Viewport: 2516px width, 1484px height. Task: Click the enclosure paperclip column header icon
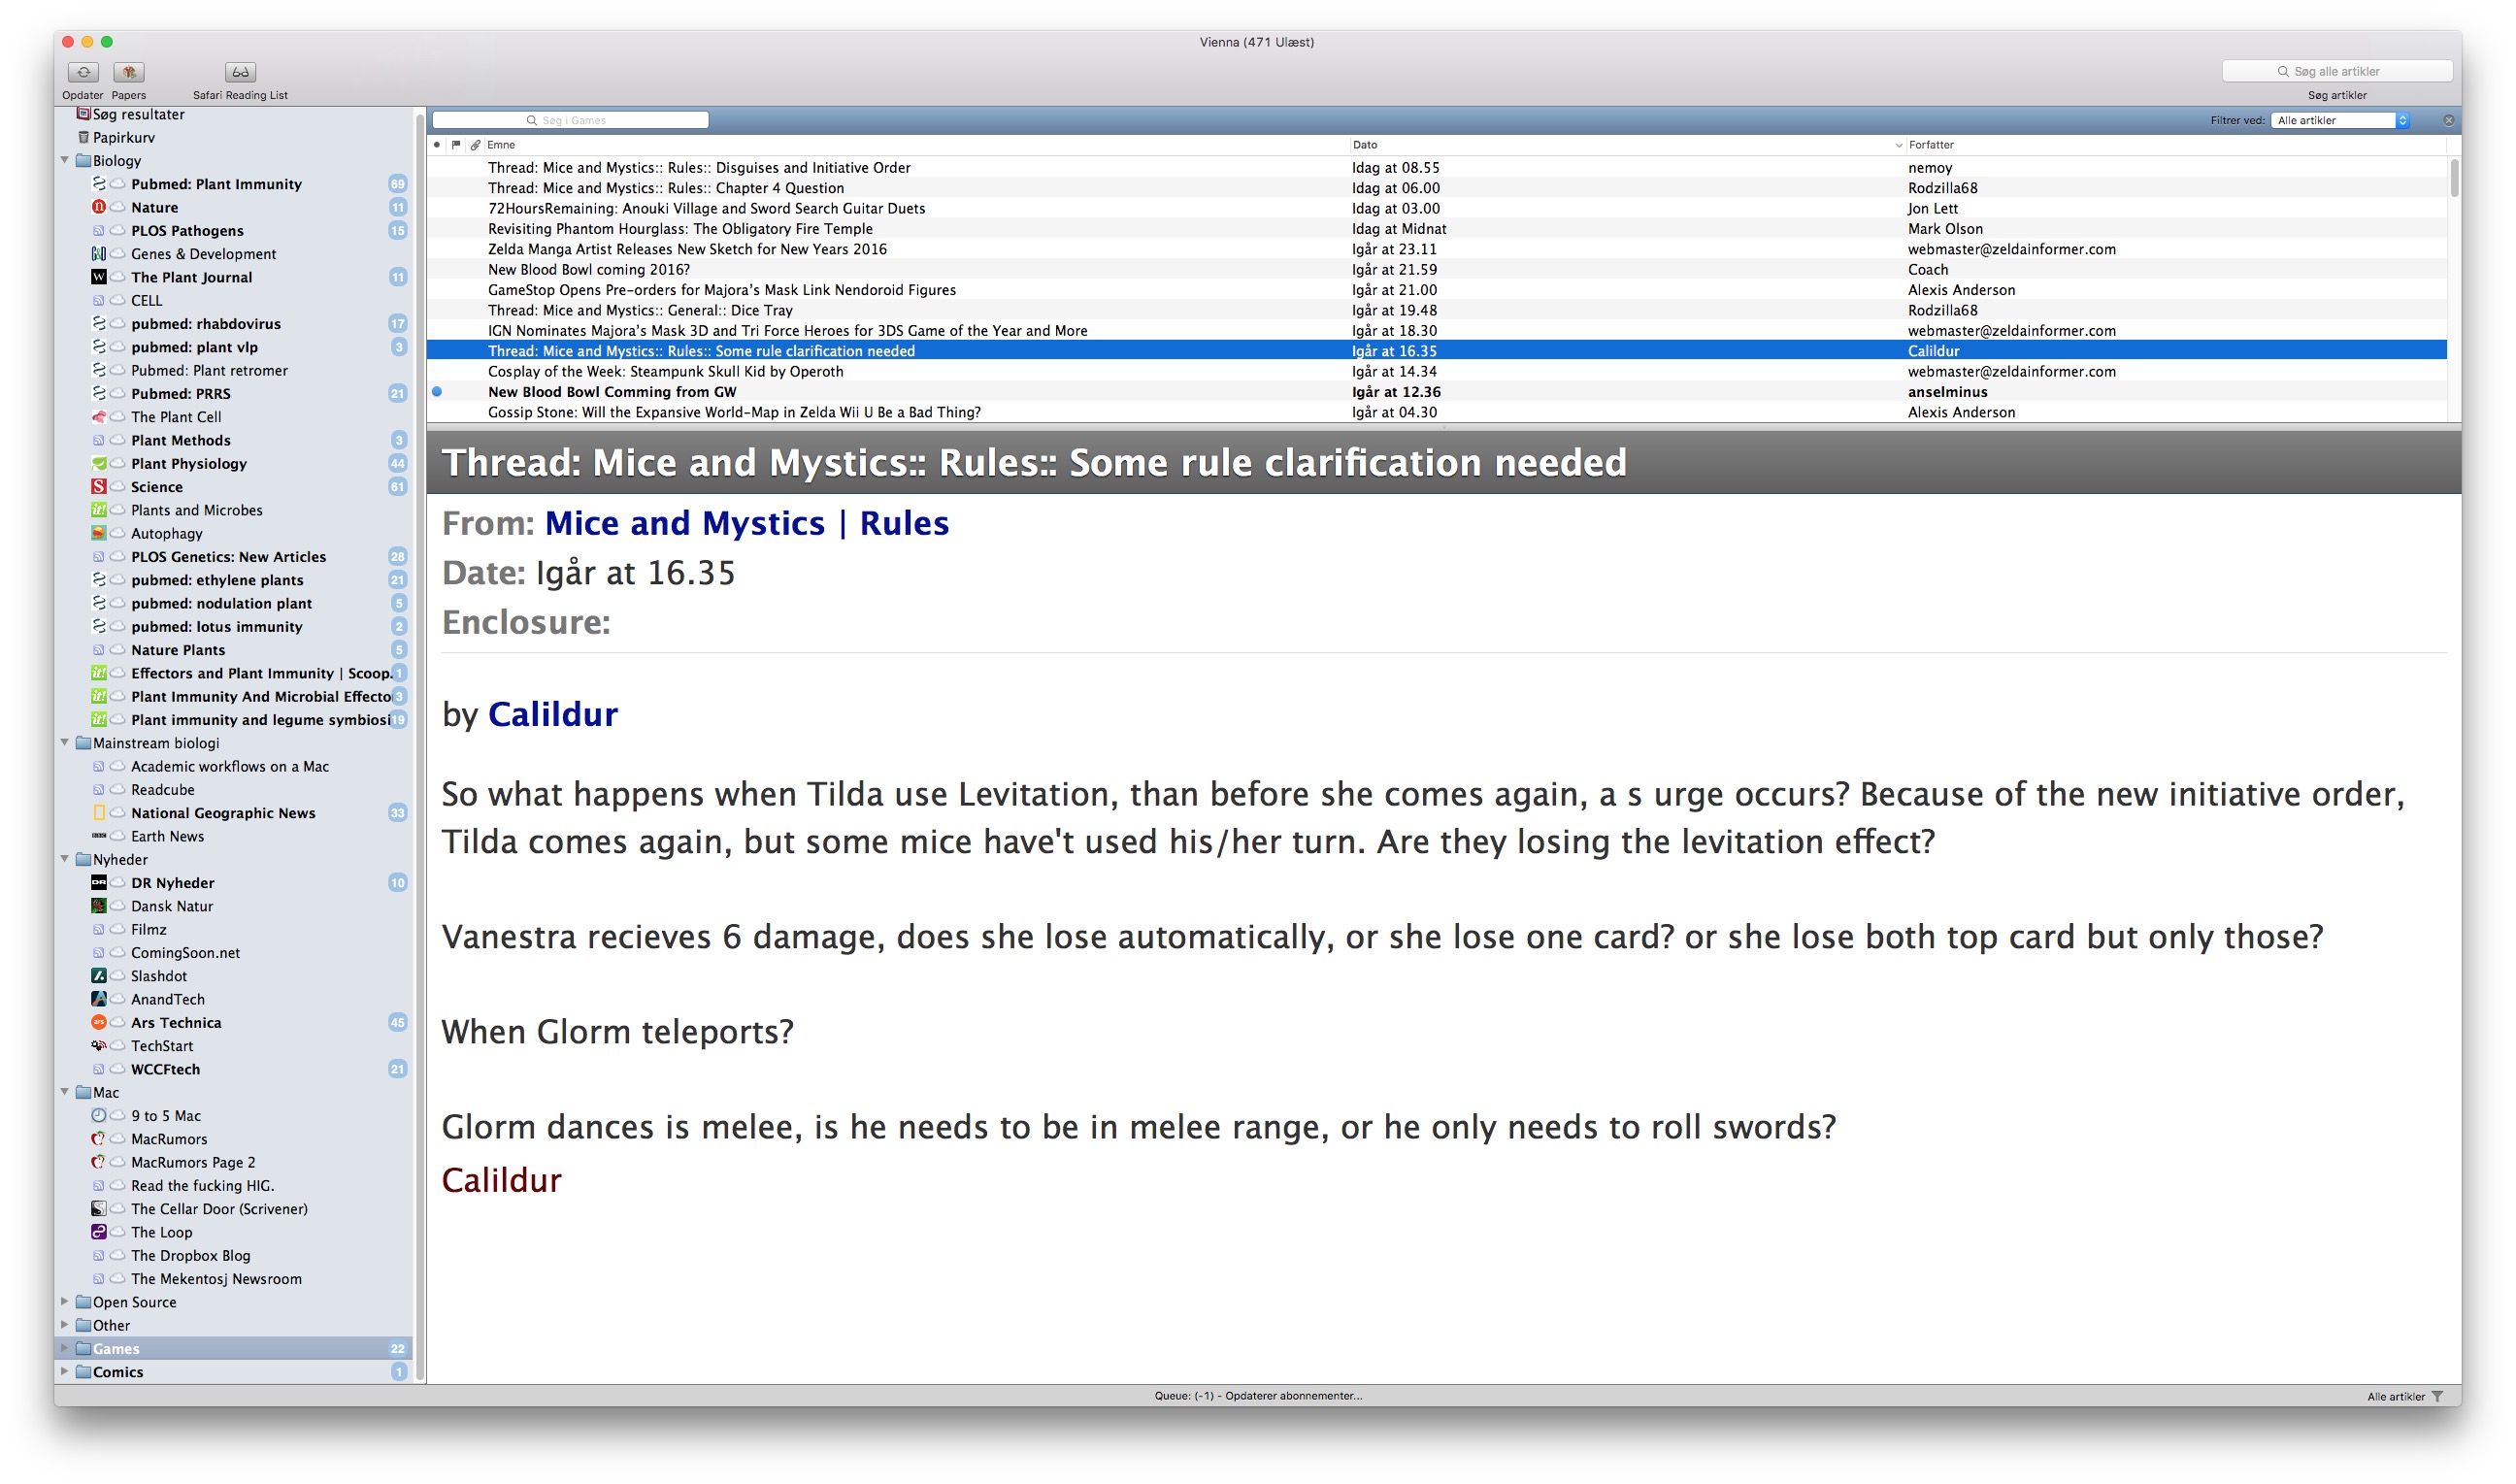pos(476,145)
